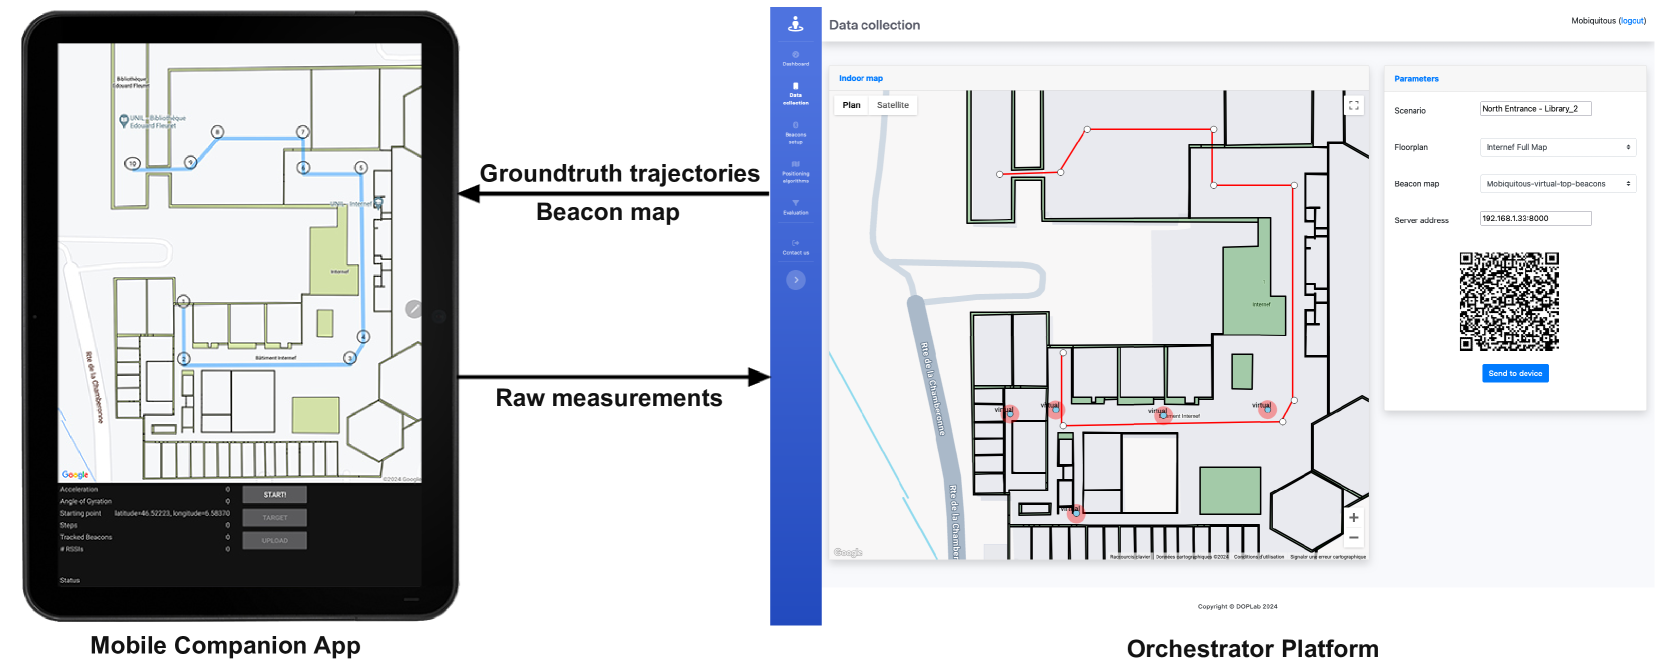
Task: Tap waypoint 1 on tablet map
Action: [x=183, y=301]
